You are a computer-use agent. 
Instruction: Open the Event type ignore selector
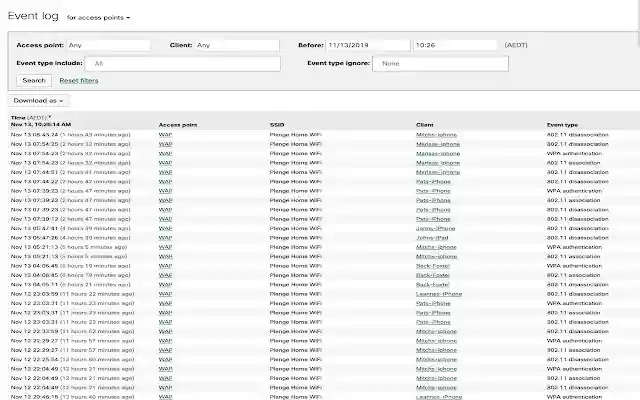click(440, 64)
